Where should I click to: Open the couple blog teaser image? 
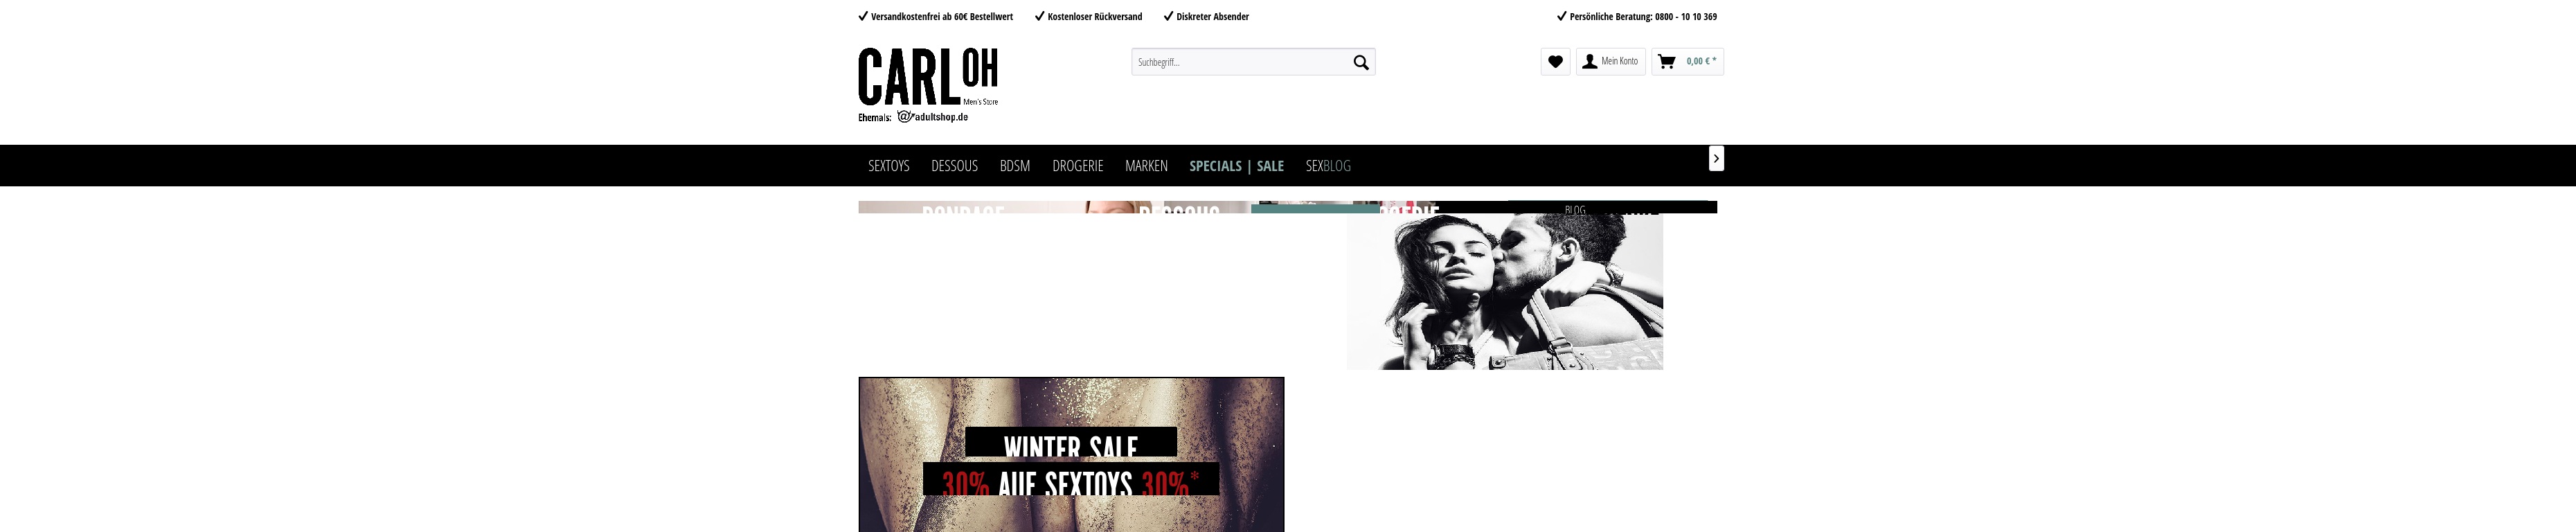pyautogui.click(x=1504, y=291)
